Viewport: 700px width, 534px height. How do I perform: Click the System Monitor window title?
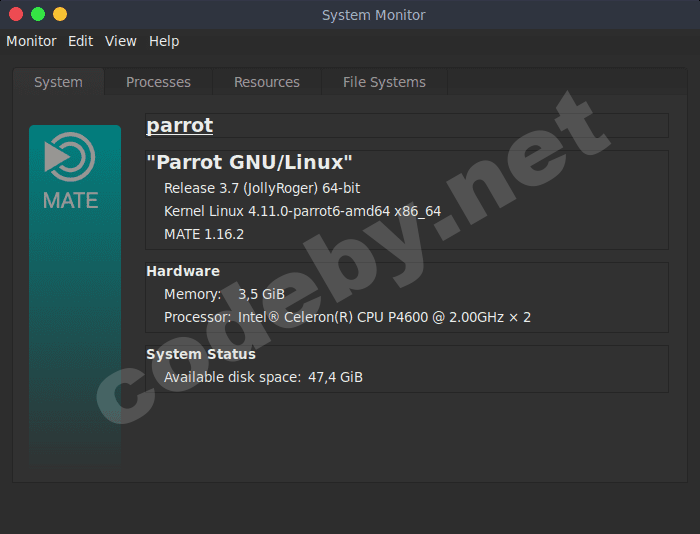pyautogui.click(x=374, y=15)
